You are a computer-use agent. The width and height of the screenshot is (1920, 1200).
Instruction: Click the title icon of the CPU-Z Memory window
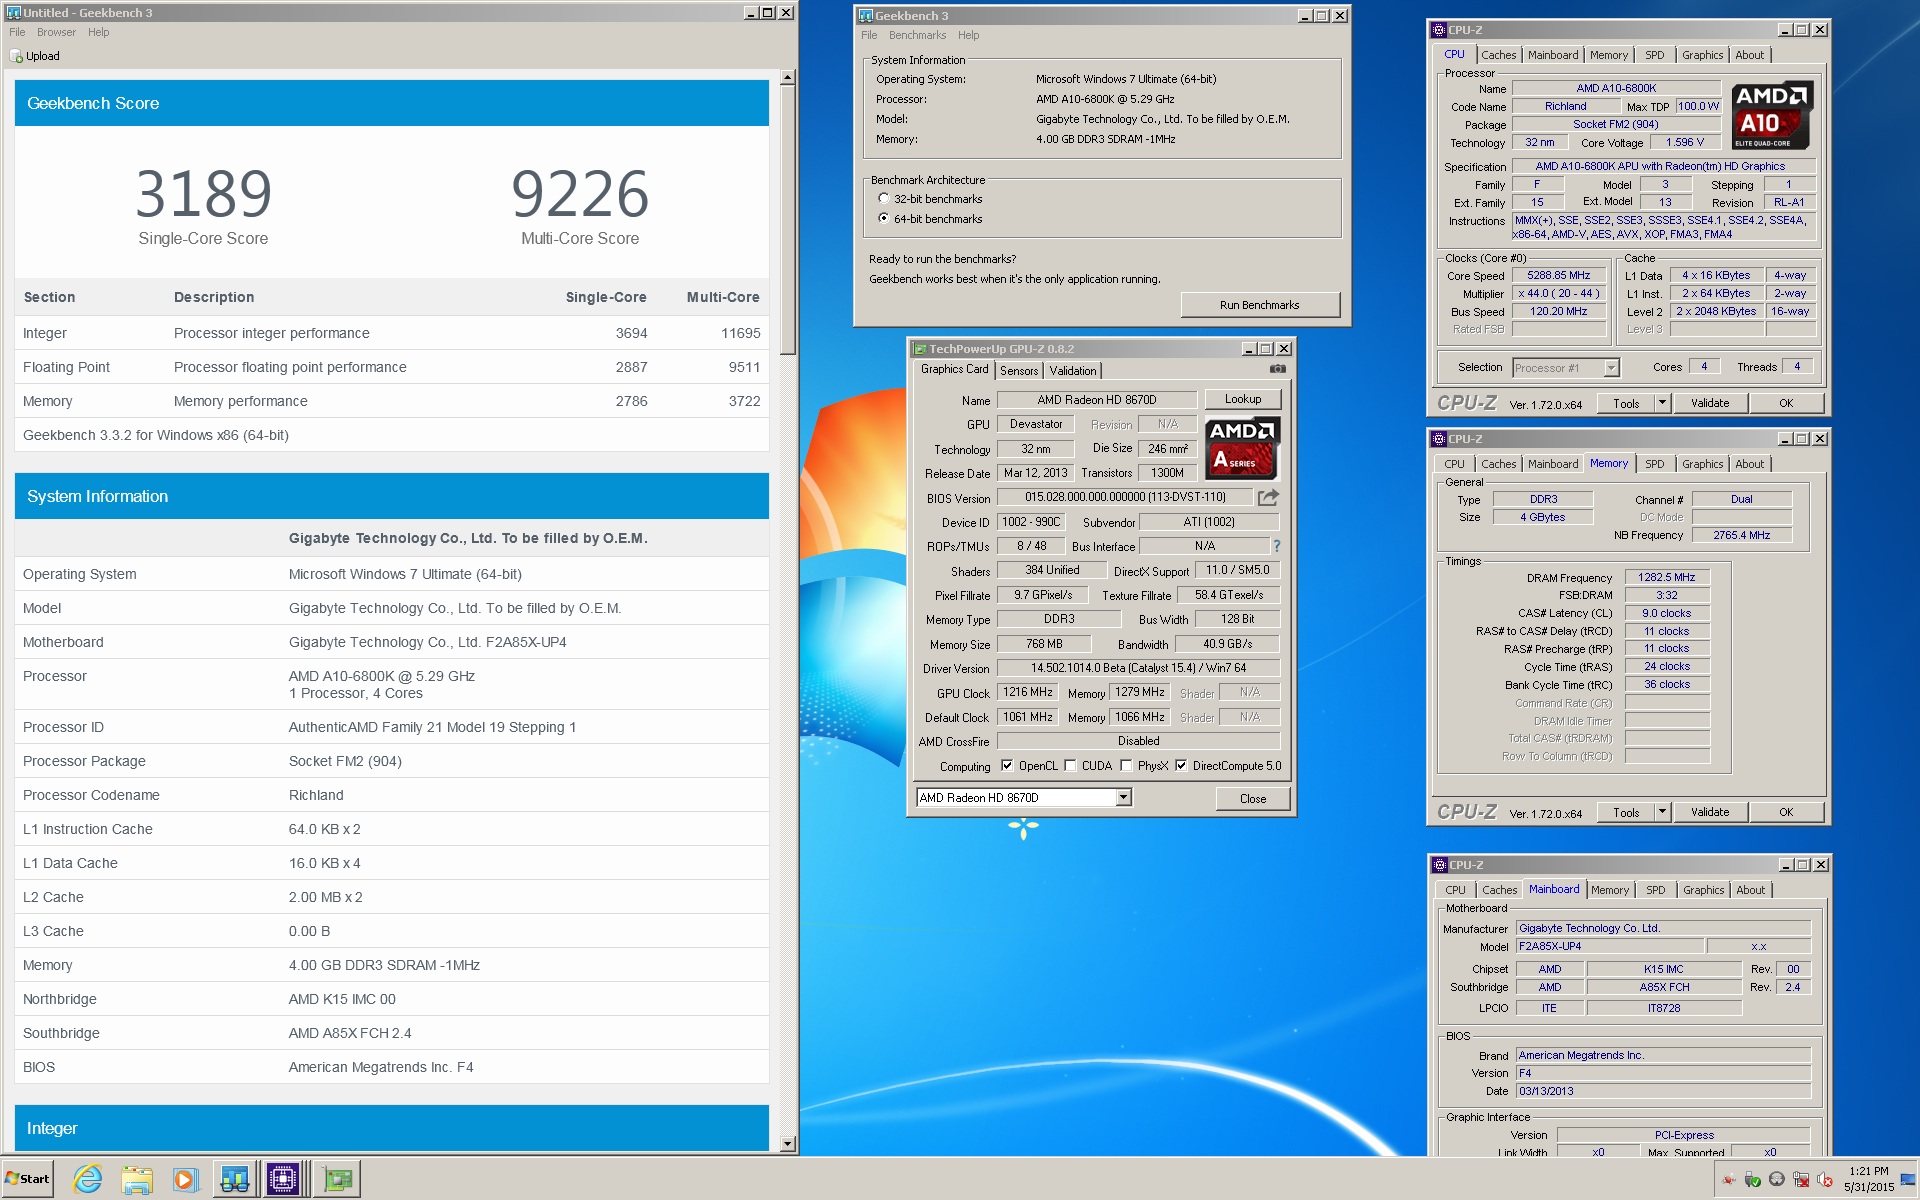1439,439
